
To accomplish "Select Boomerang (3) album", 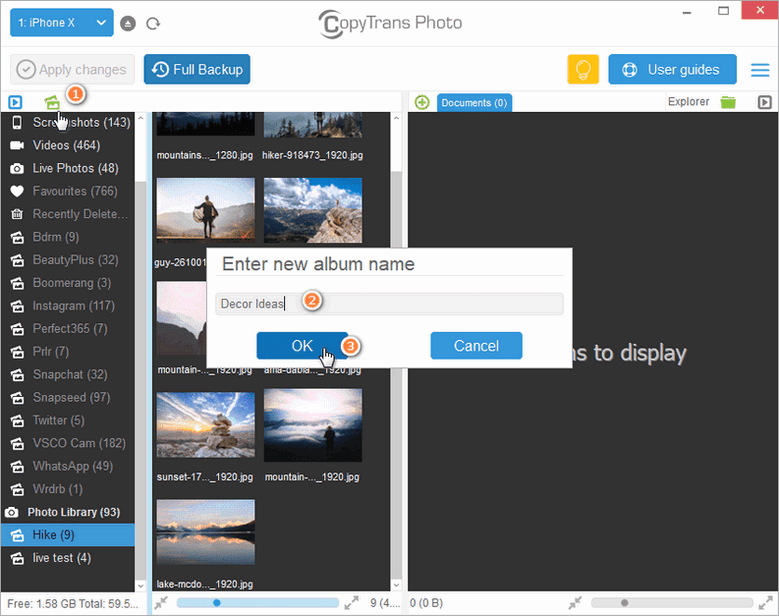I will tap(68, 283).
